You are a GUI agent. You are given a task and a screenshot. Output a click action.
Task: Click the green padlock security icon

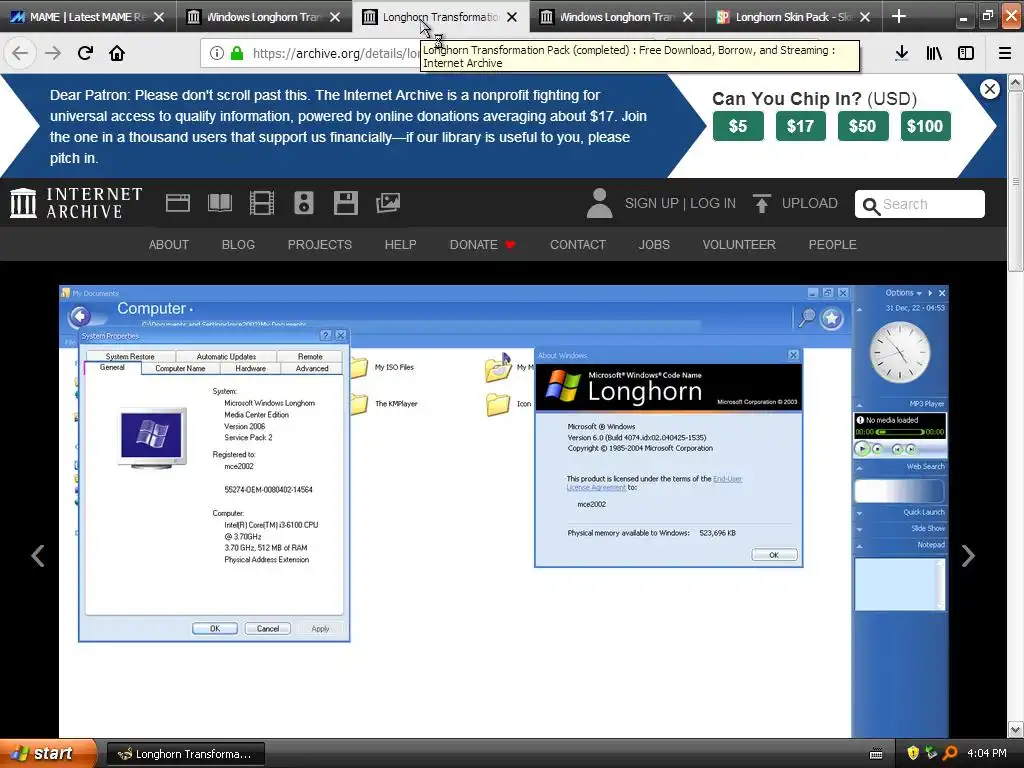[x=236, y=53]
